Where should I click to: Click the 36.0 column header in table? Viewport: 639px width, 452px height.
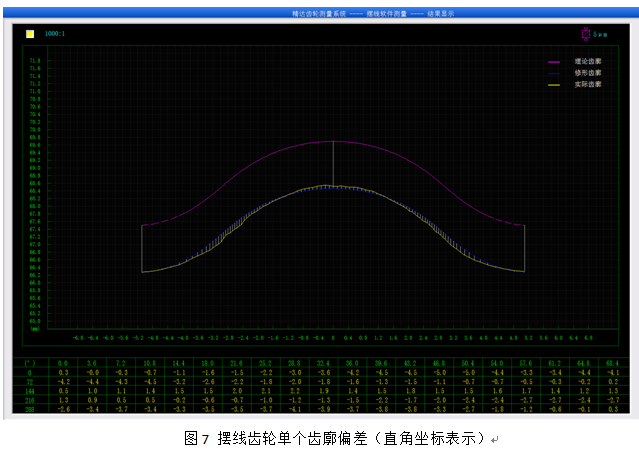[x=352, y=364]
